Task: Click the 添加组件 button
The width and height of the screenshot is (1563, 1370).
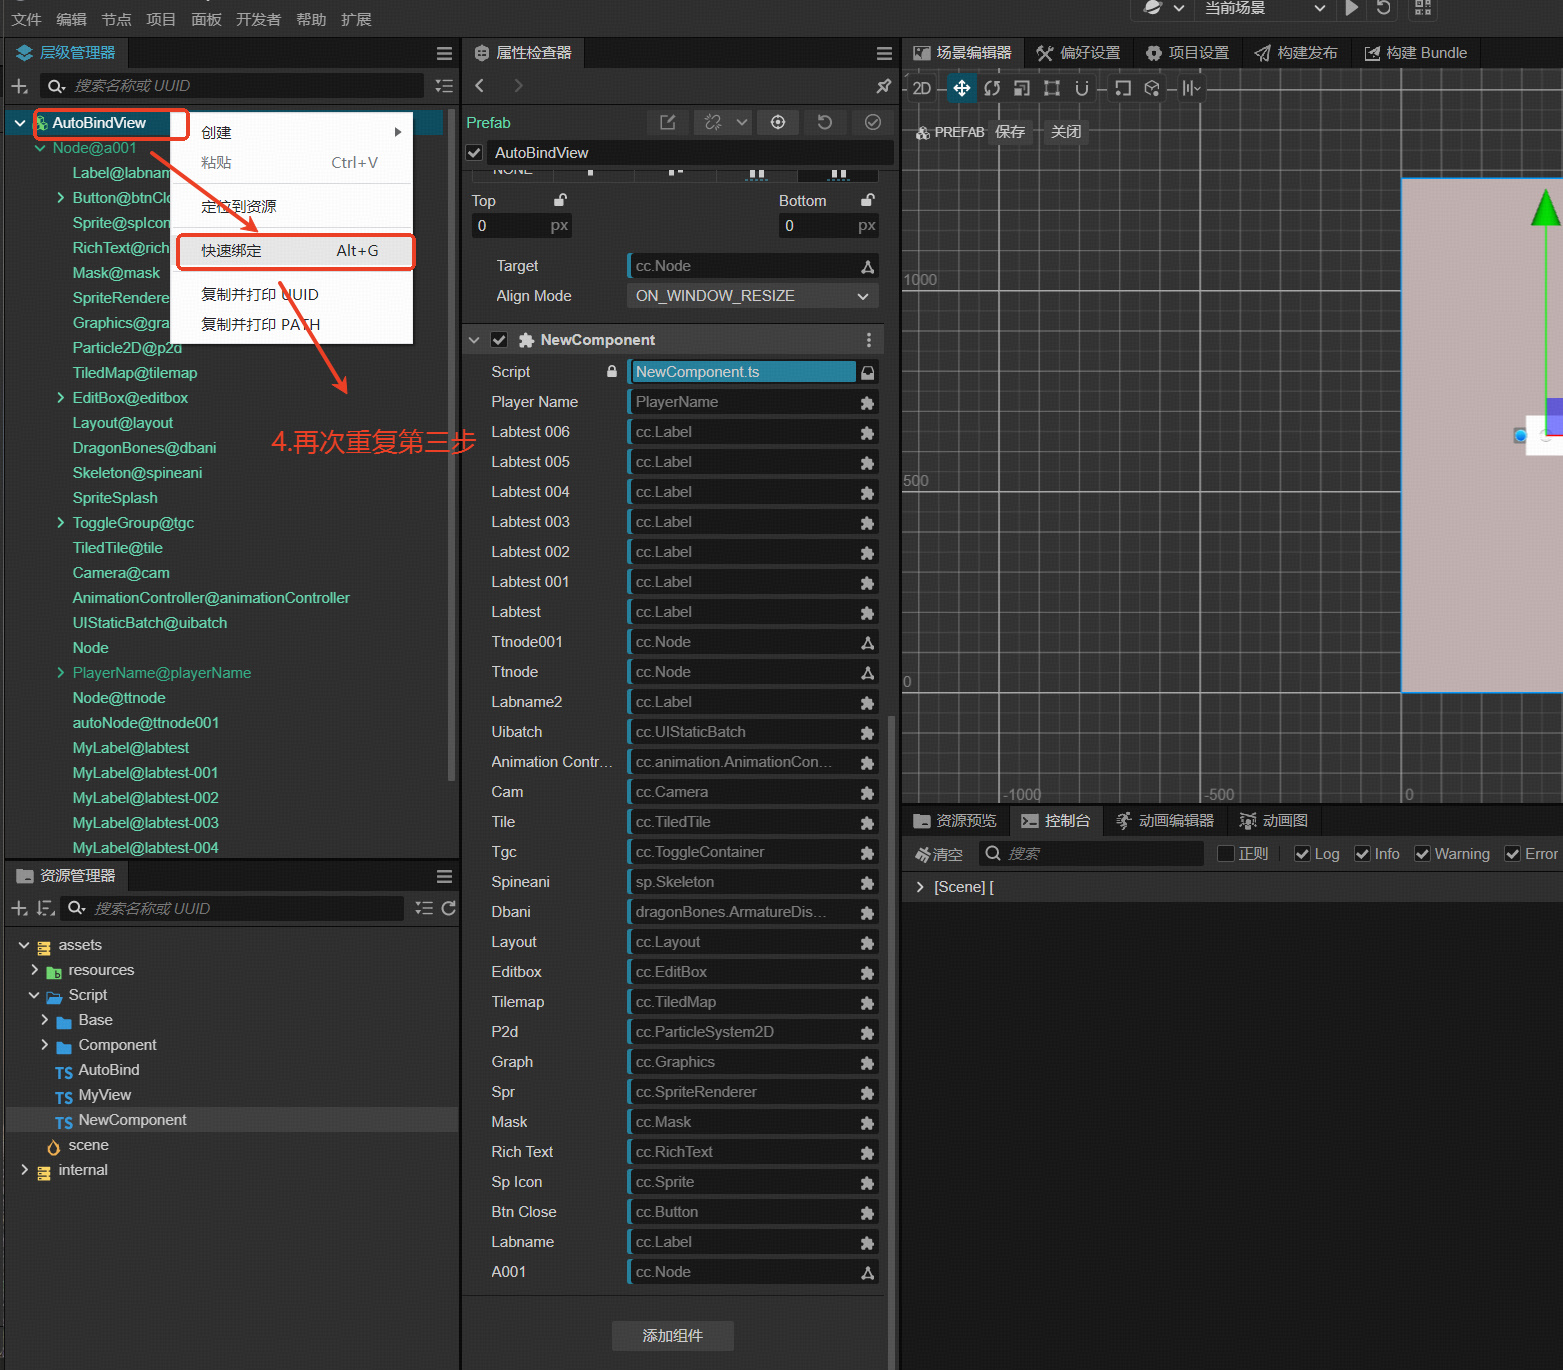Action: point(672,1336)
